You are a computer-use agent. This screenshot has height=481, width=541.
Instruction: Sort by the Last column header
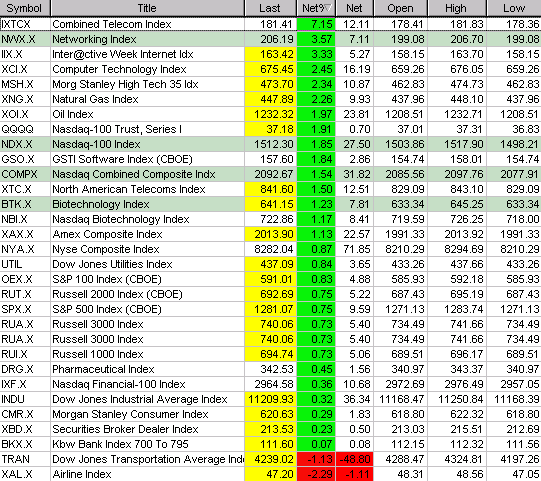(x=270, y=8)
